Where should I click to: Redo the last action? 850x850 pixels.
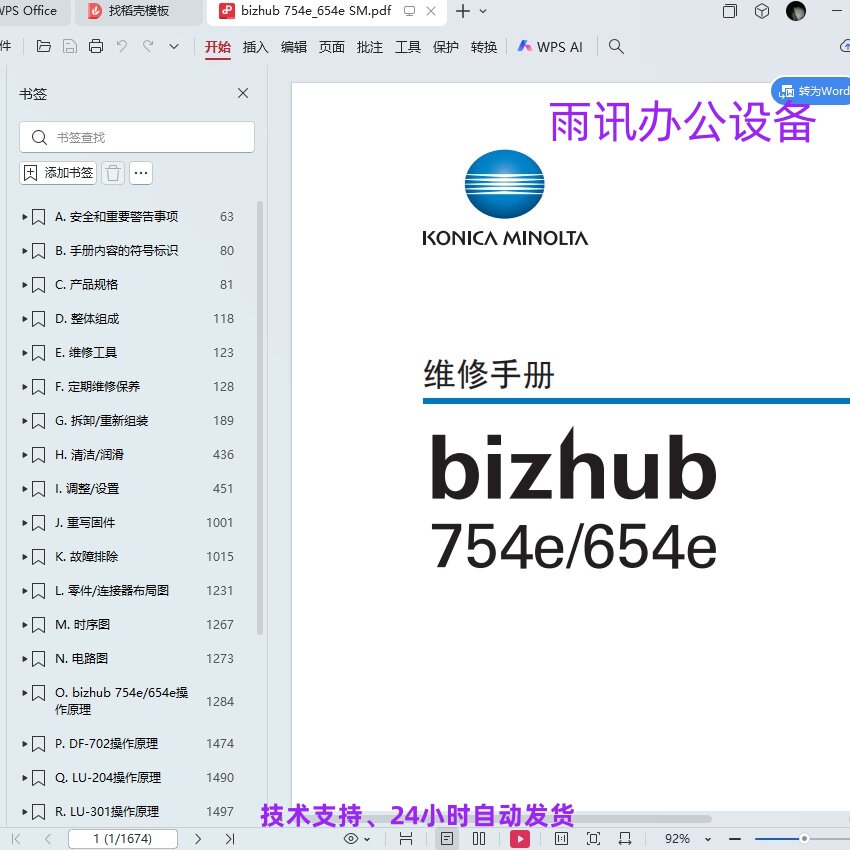[148, 47]
